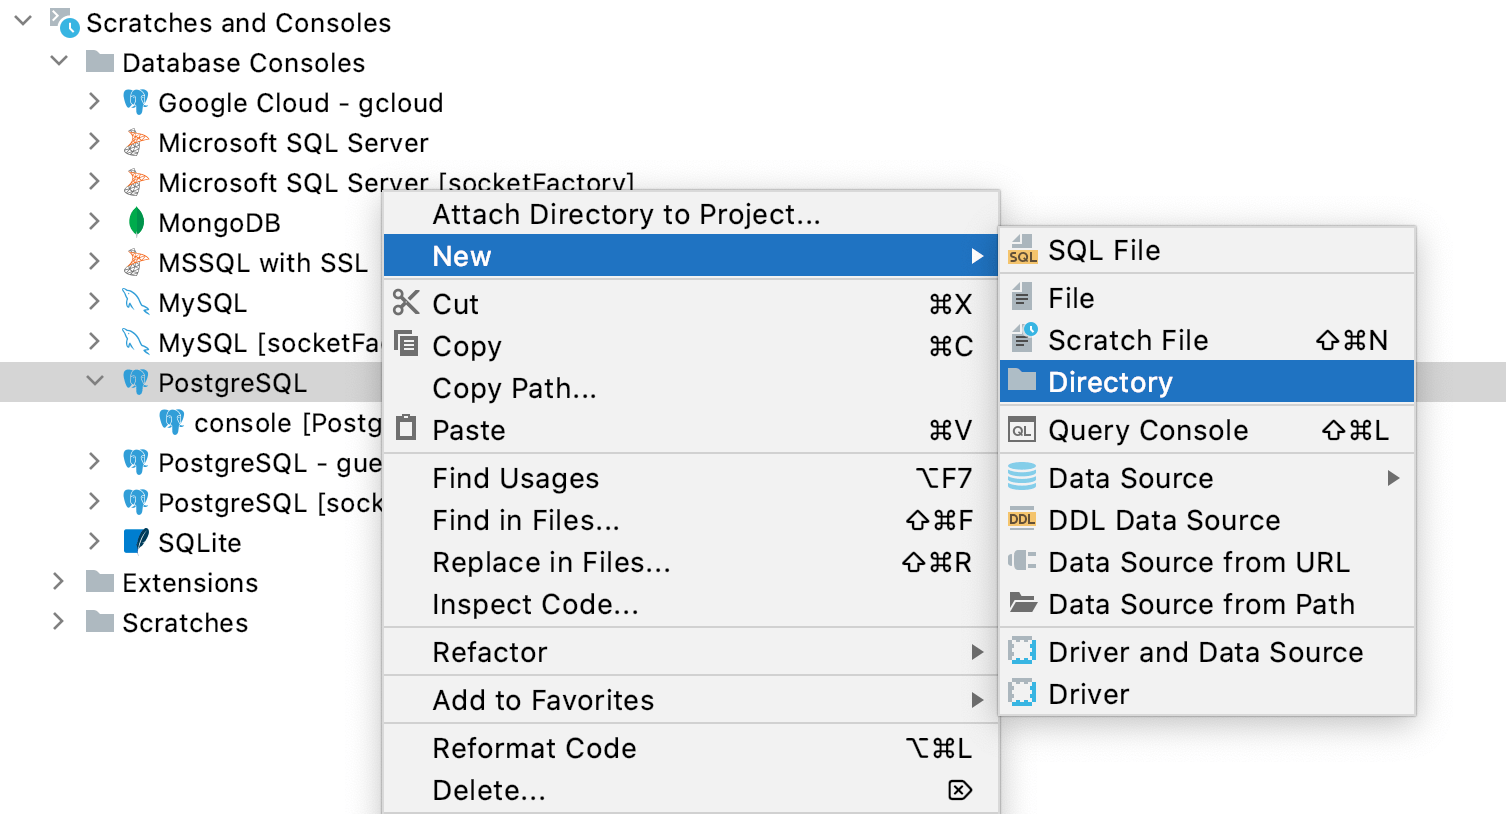
Task: Expand the Extensions folder
Action: pos(58,582)
